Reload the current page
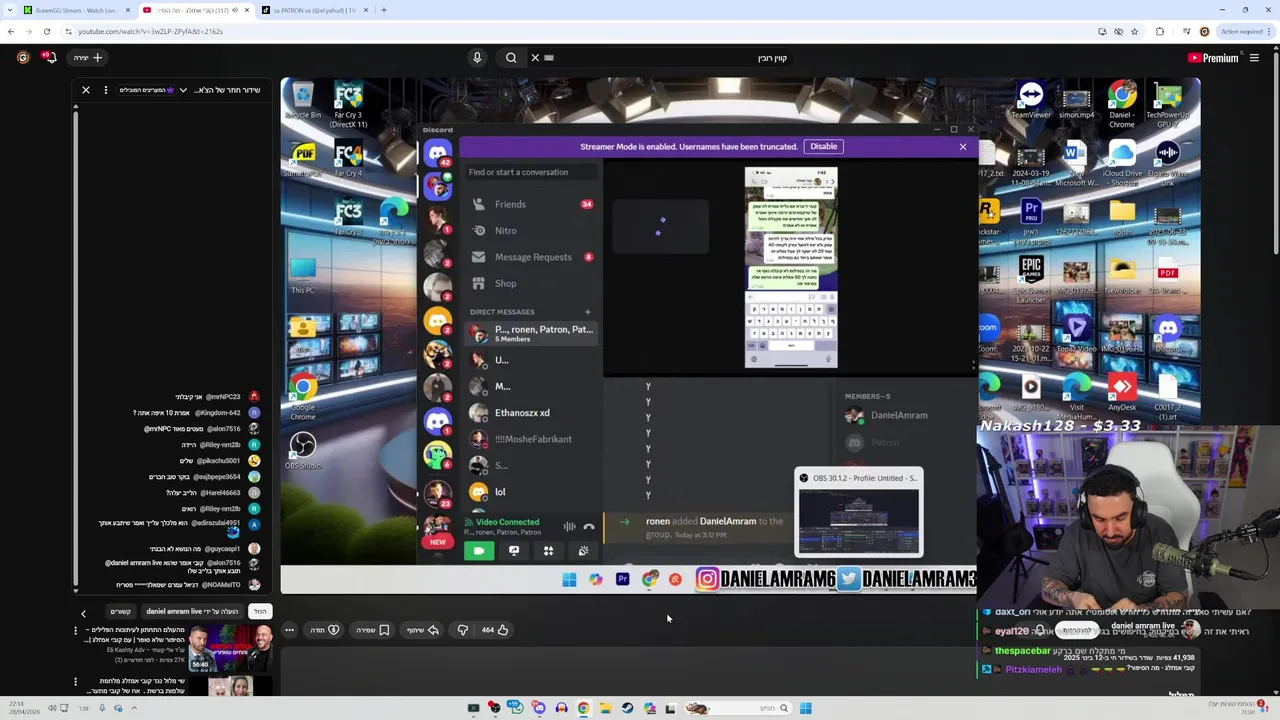Viewport: 1280px width, 720px height. [x=46, y=31]
